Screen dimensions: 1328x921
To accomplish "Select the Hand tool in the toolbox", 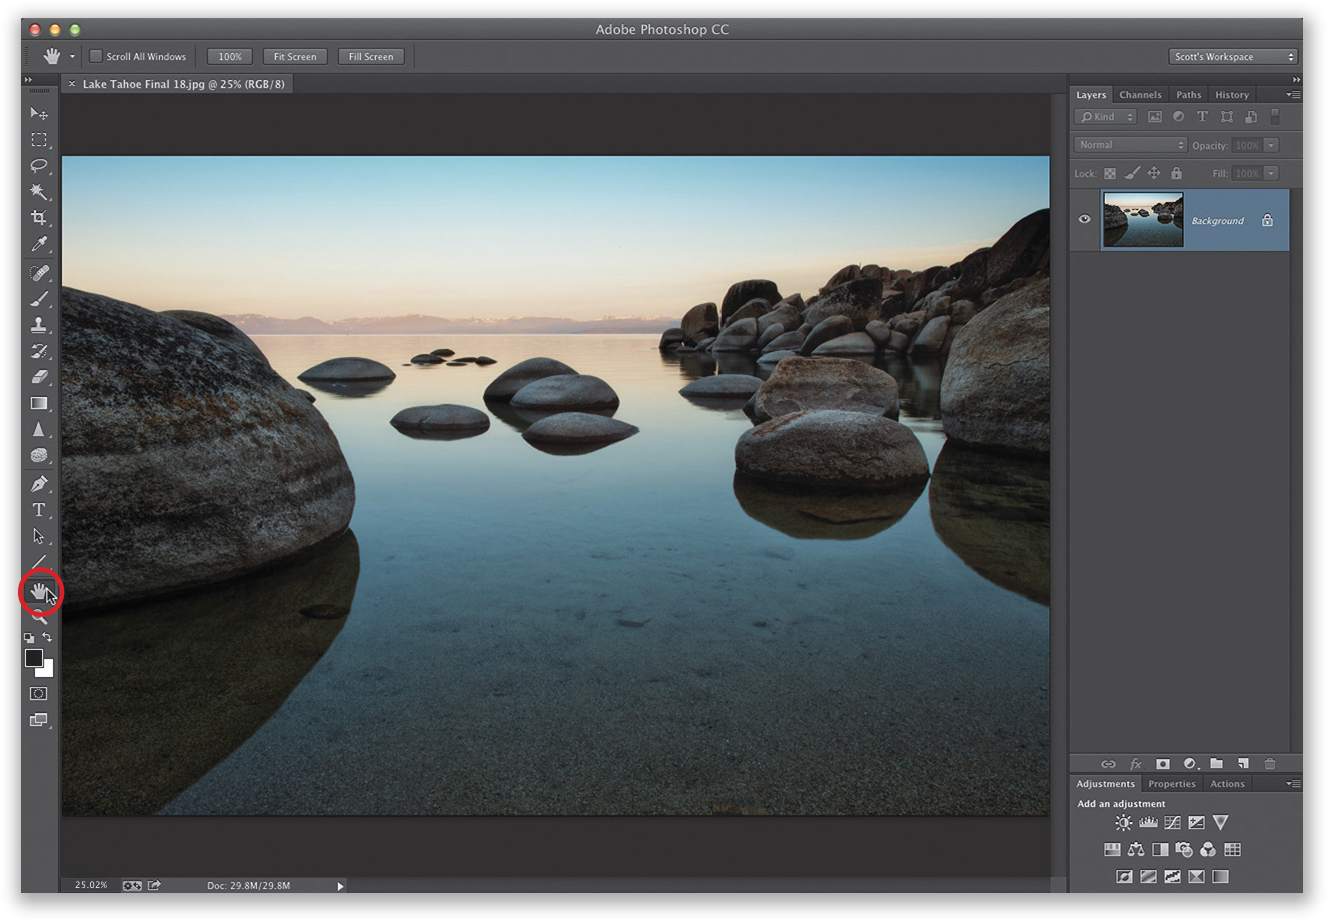I will pos(39,592).
